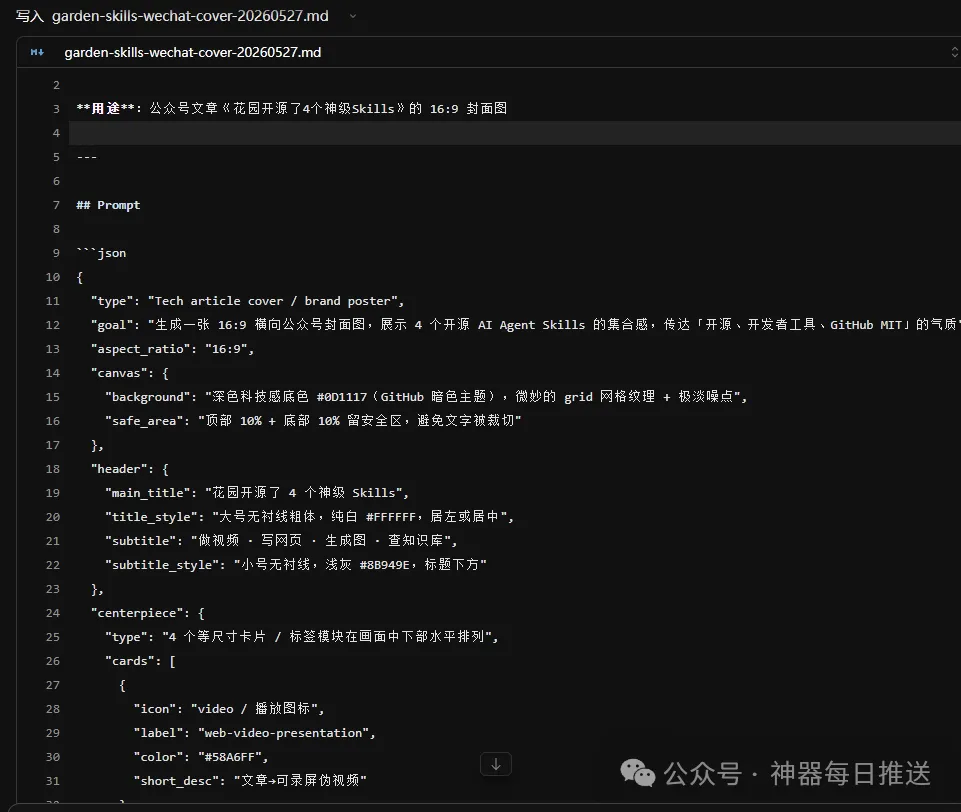The image size is (961, 812).
Task: Click the "label": "web-video-presentation" line
Action: click(254, 733)
